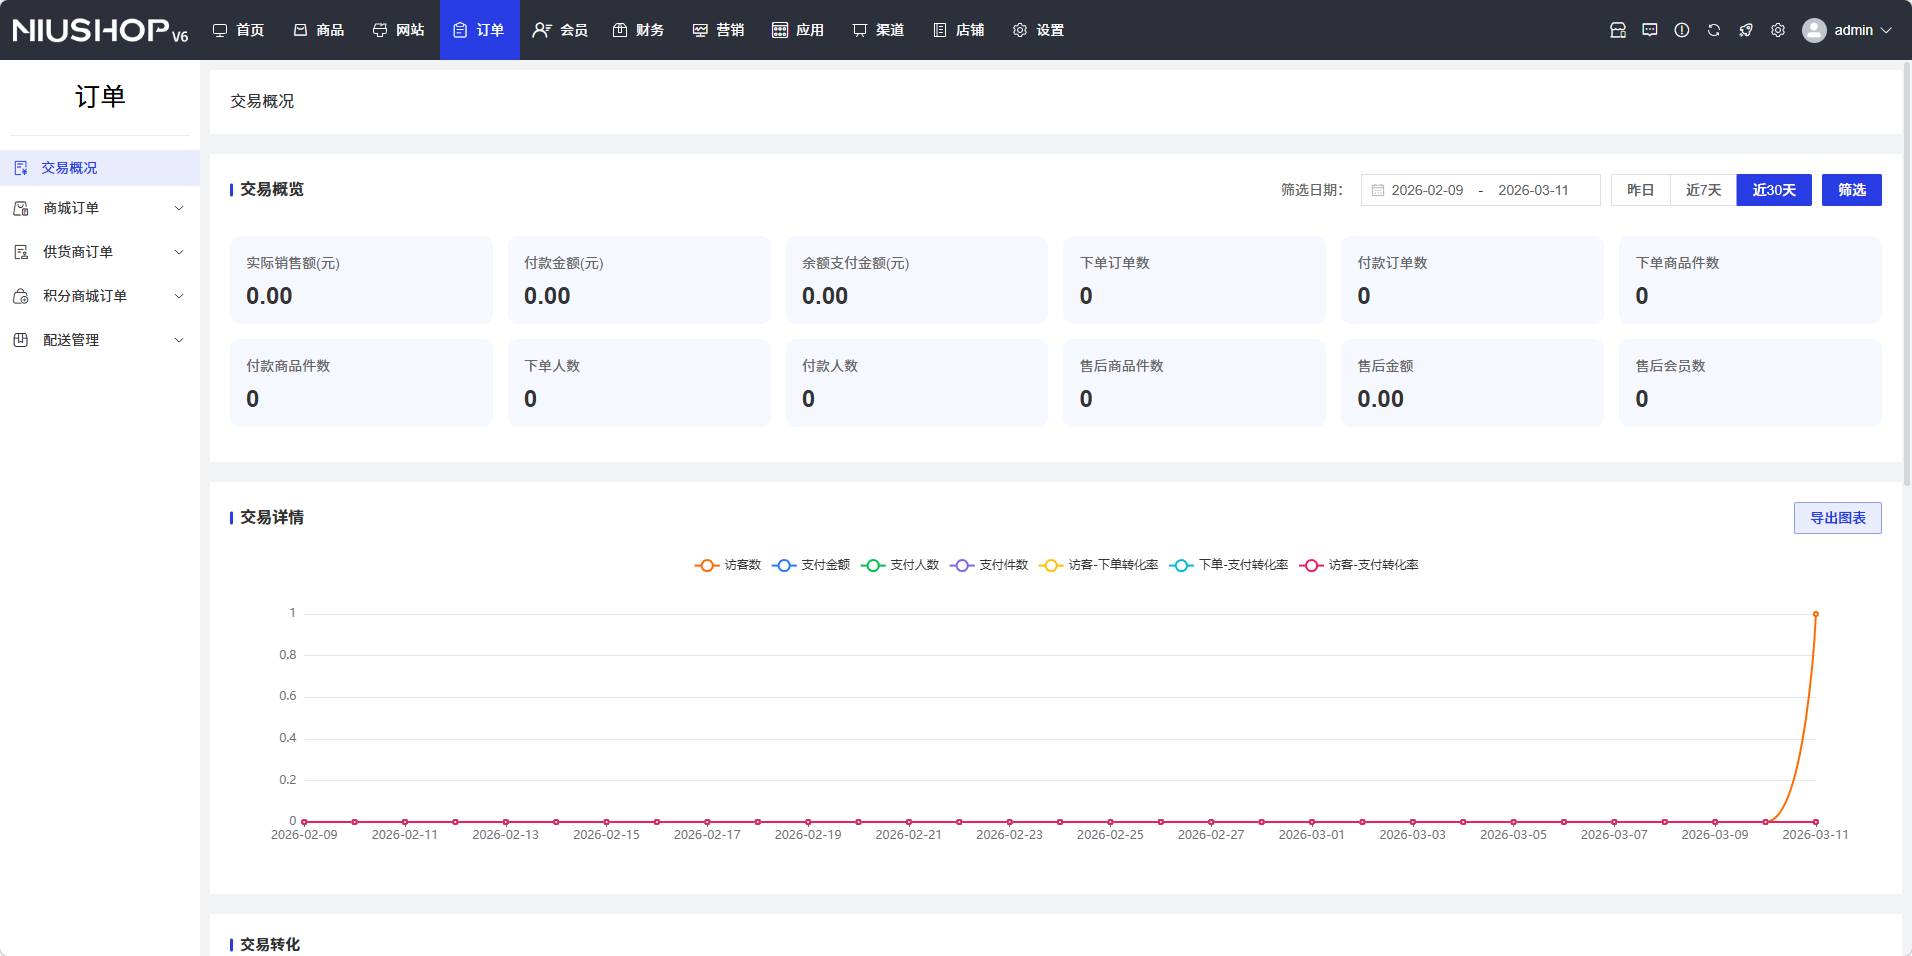This screenshot has width=1912, height=956.
Task: Toggle the 访客数 legend series
Action: (729, 565)
